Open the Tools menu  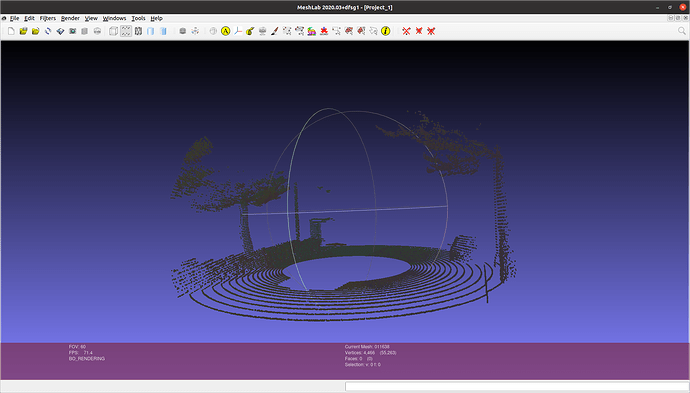click(x=138, y=18)
